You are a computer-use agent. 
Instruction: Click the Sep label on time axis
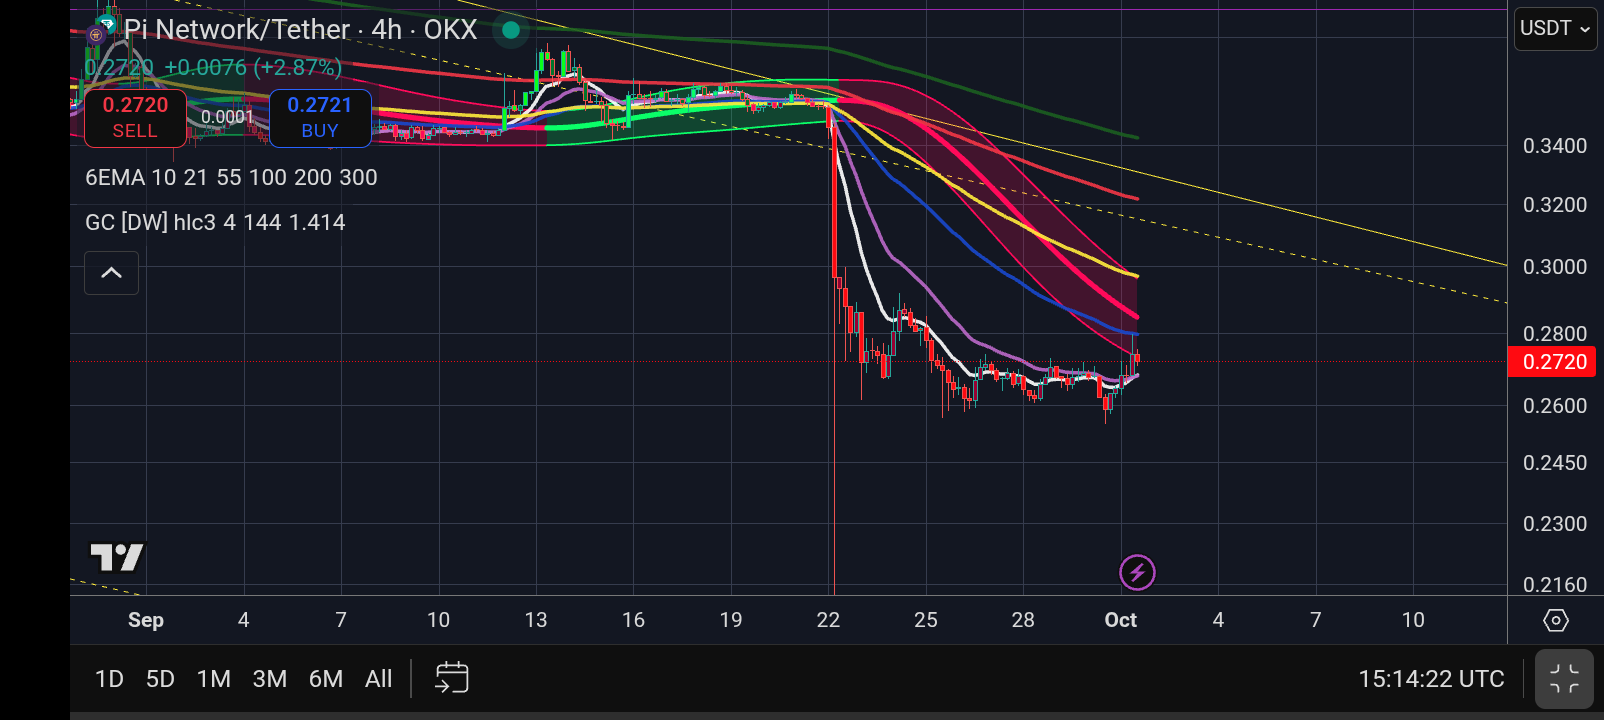tap(146, 620)
